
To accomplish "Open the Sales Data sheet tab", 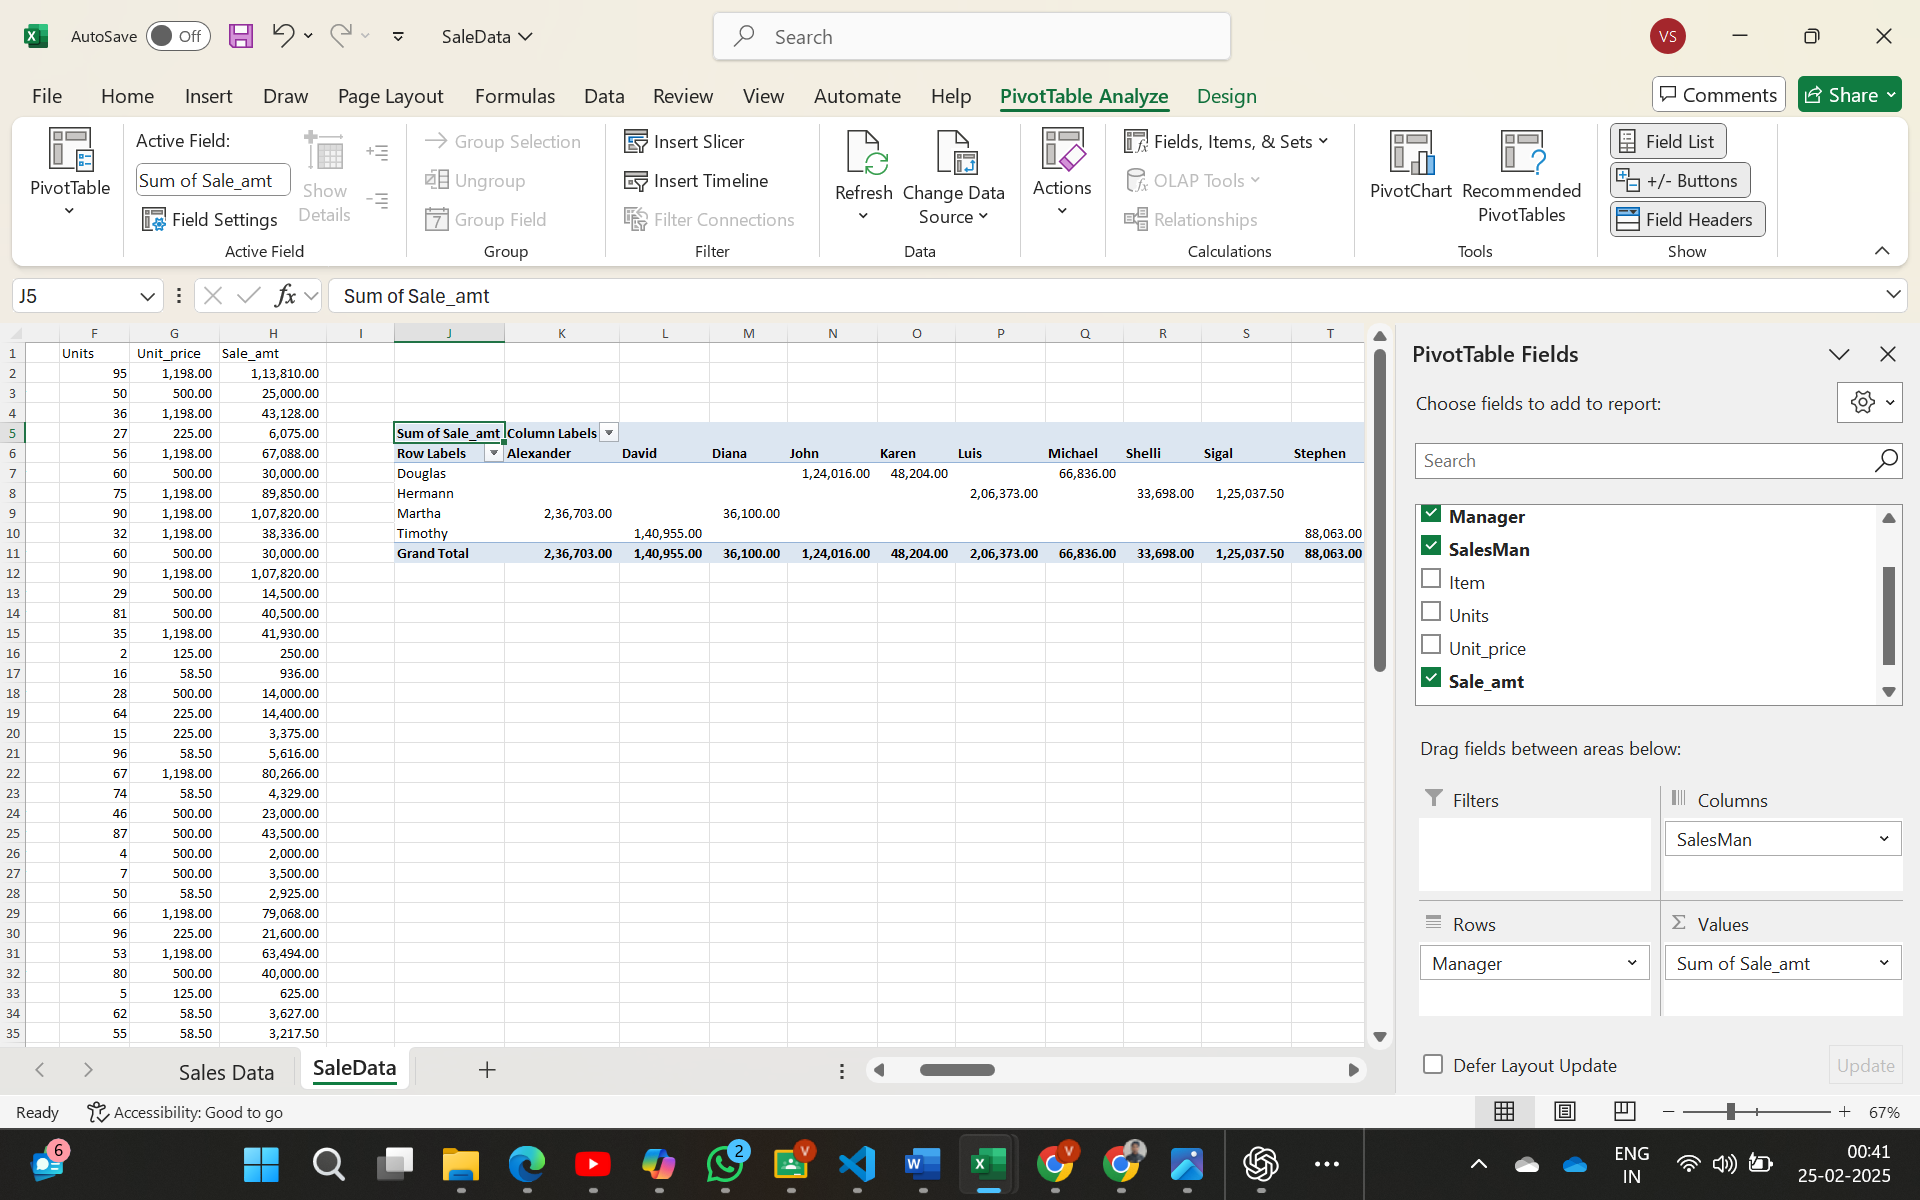I will tap(226, 1071).
